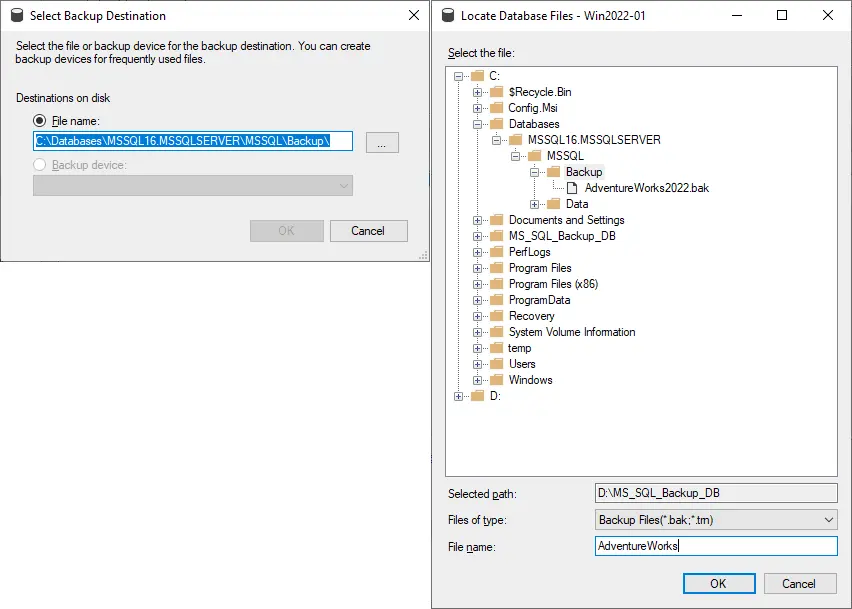Click the Program Files (x86) folder icon

(x=497, y=284)
